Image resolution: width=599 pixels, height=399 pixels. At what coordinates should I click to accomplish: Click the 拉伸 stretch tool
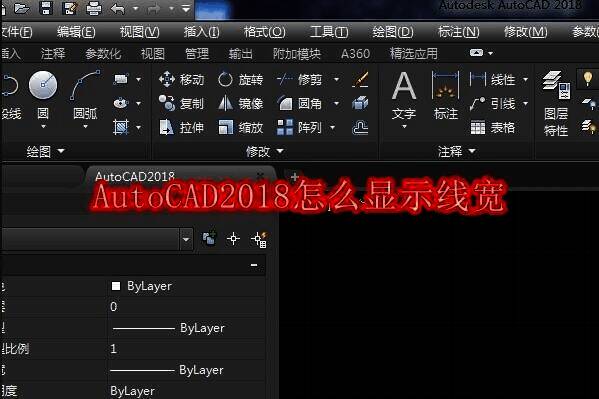click(x=182, y=127)
